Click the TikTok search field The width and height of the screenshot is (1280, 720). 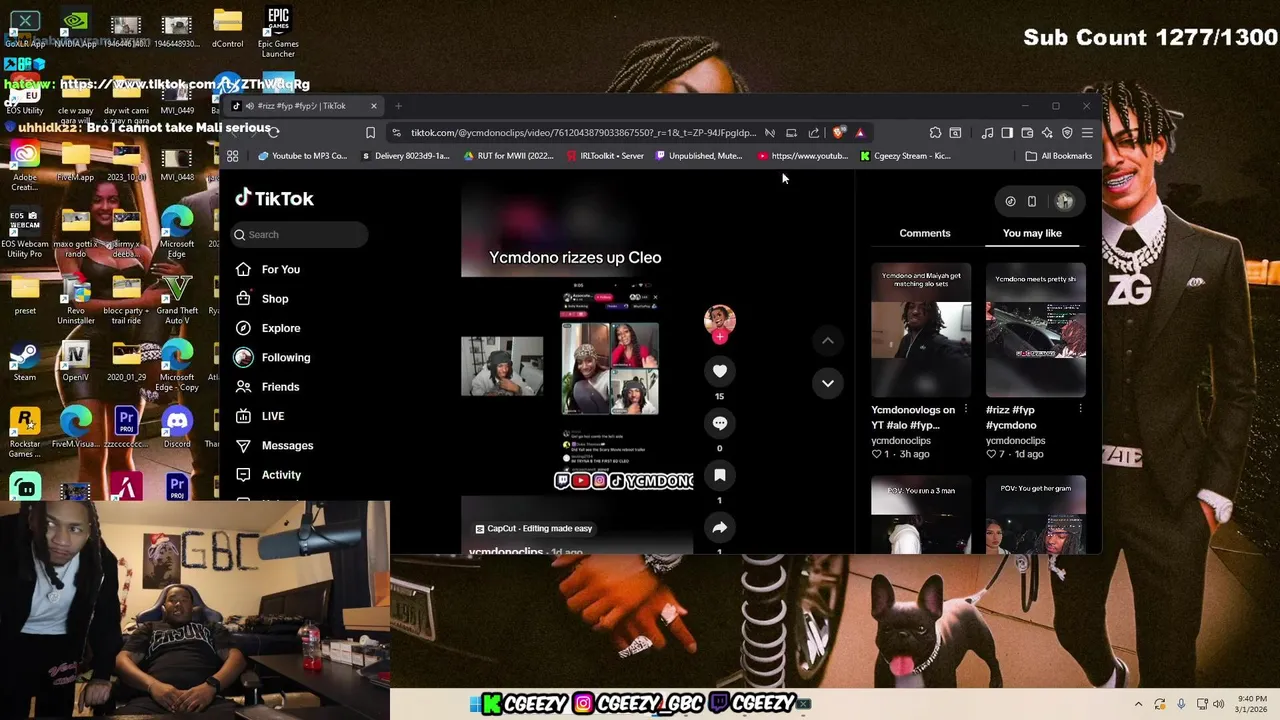pos(300,234)
